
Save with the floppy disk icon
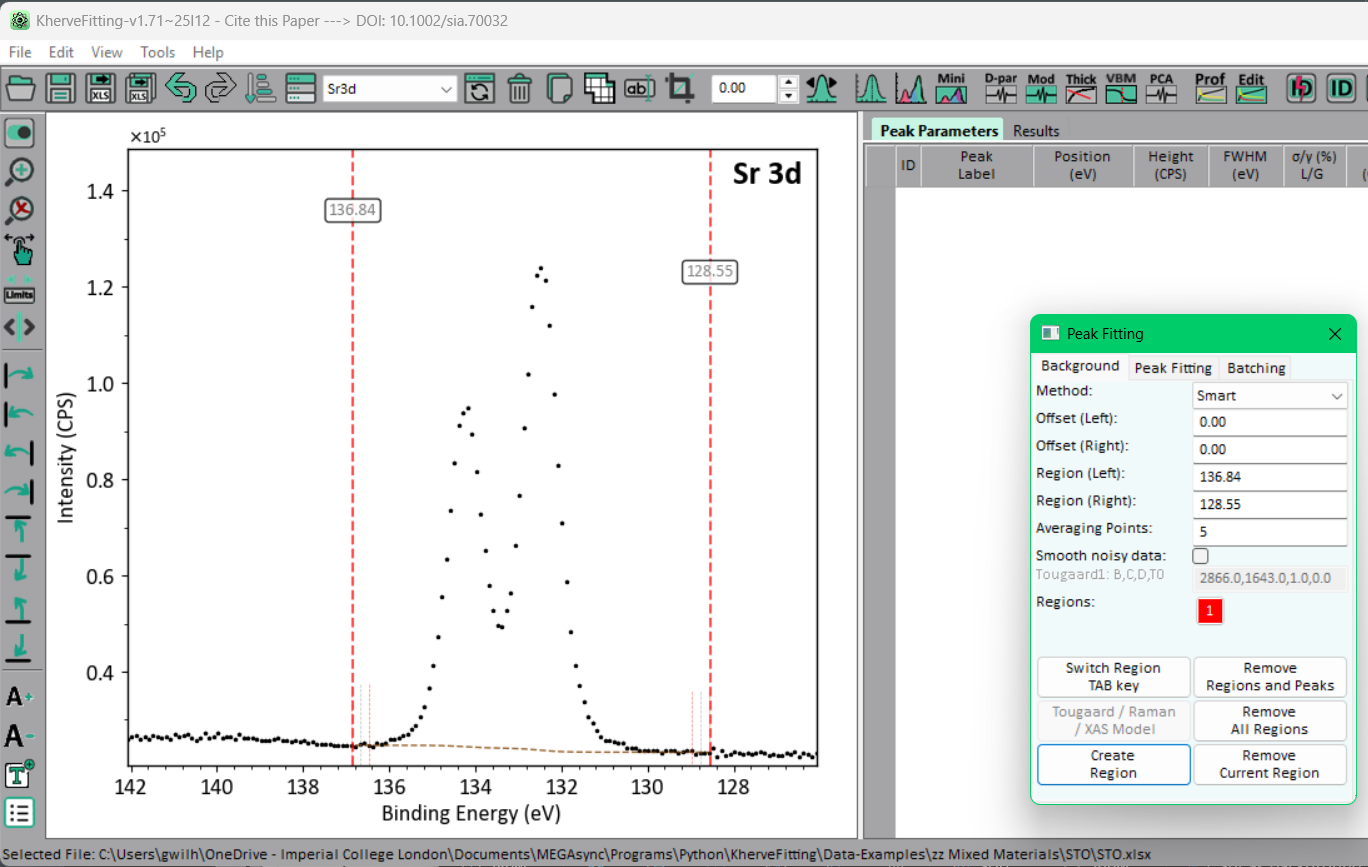(60, 88)
